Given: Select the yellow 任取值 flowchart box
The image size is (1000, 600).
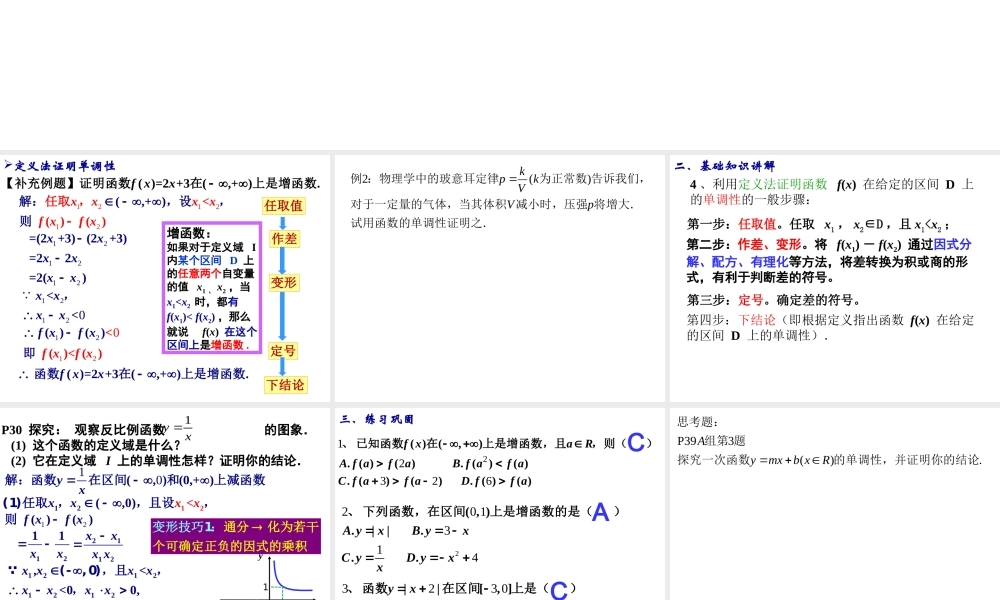Looking at the screenshot, I should tap(284, 205).
